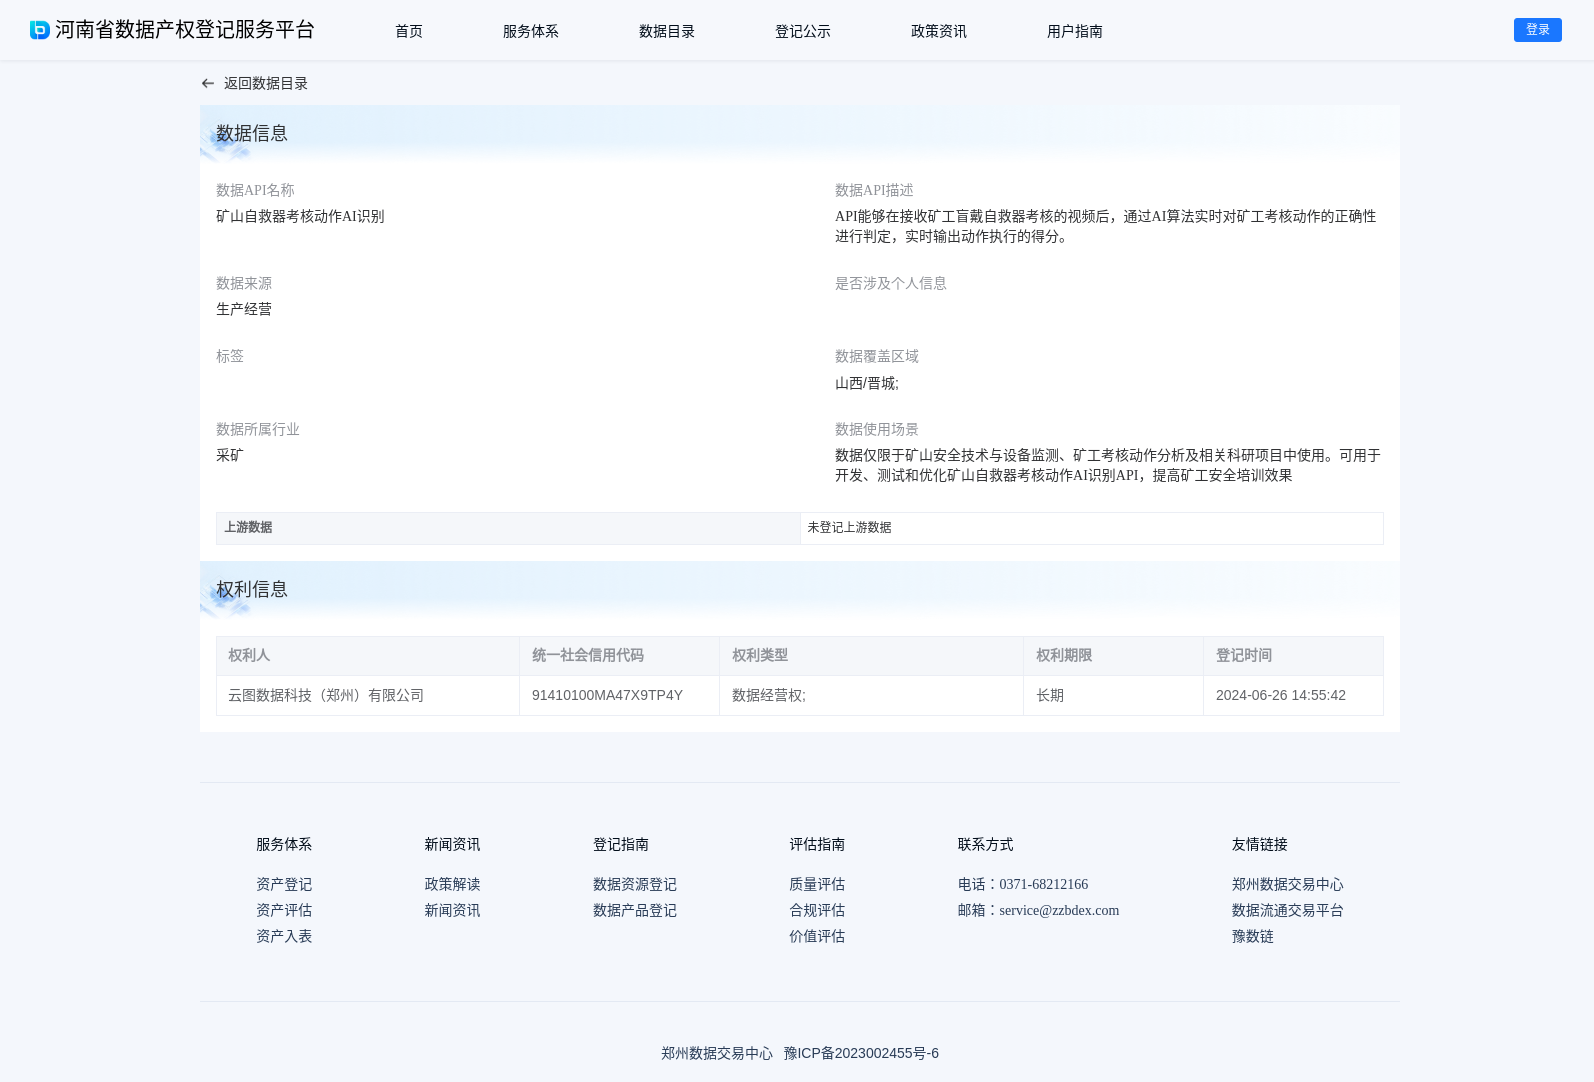
Task: Open footer link 数据资源登记
Action: [635, 884]
